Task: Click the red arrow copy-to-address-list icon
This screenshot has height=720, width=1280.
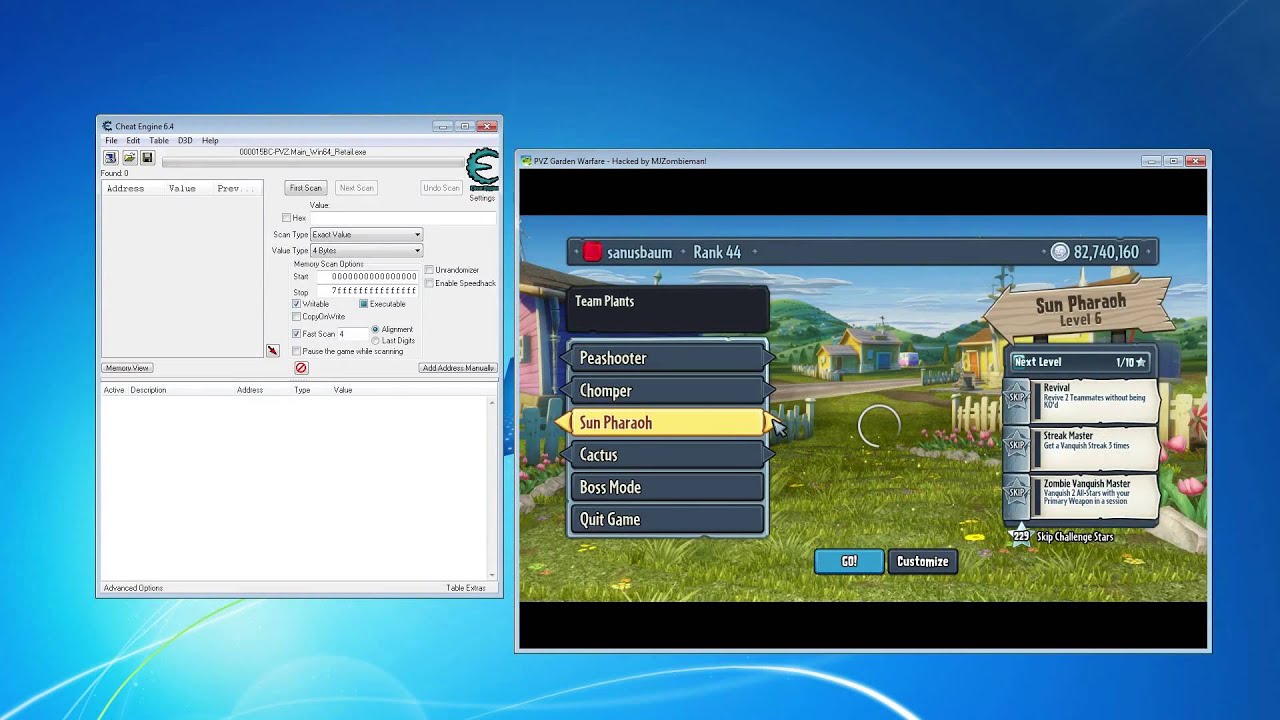Action: pyautogui.click(x=272, y=351)
